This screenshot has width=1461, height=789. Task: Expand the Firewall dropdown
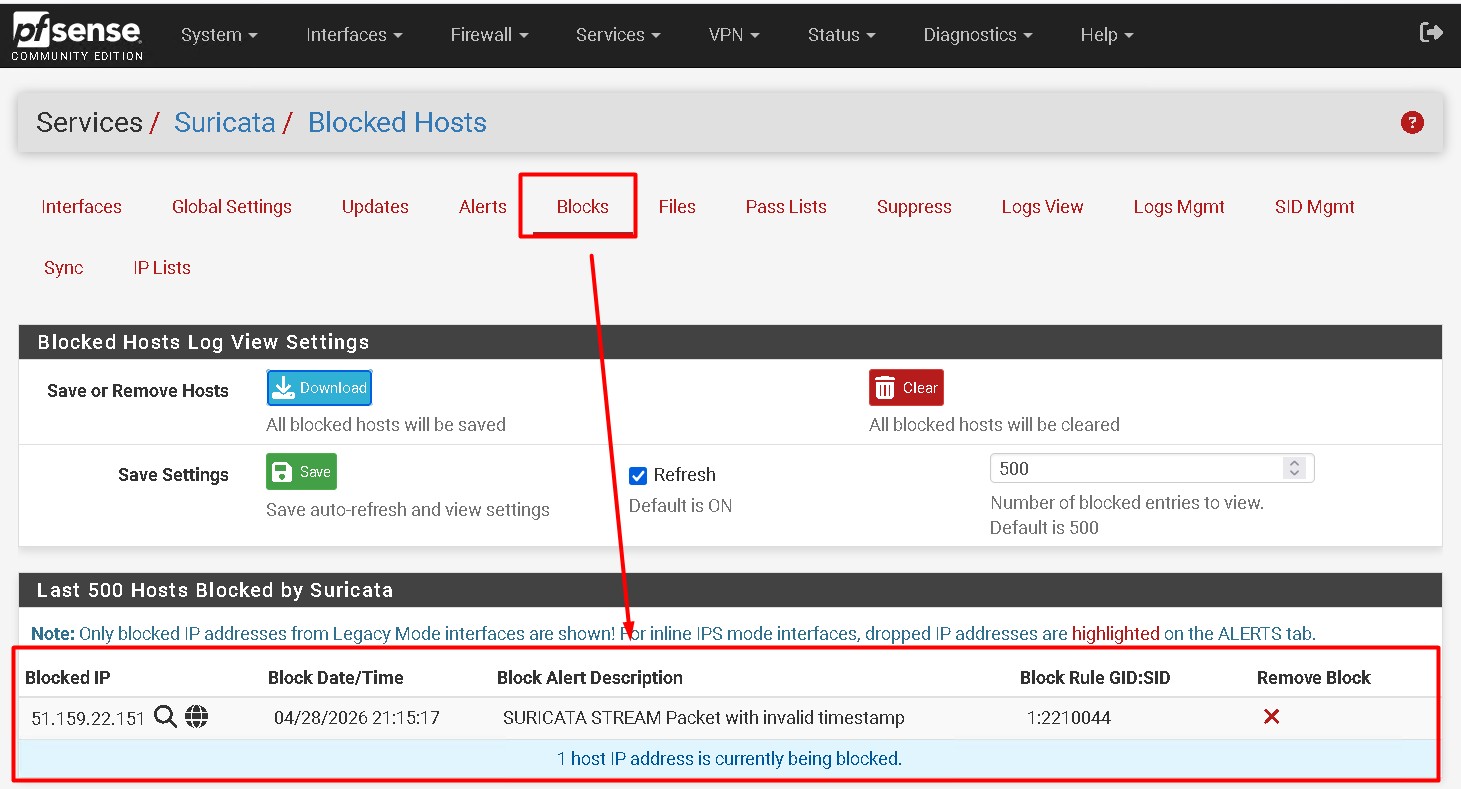[x=488, y=34]
